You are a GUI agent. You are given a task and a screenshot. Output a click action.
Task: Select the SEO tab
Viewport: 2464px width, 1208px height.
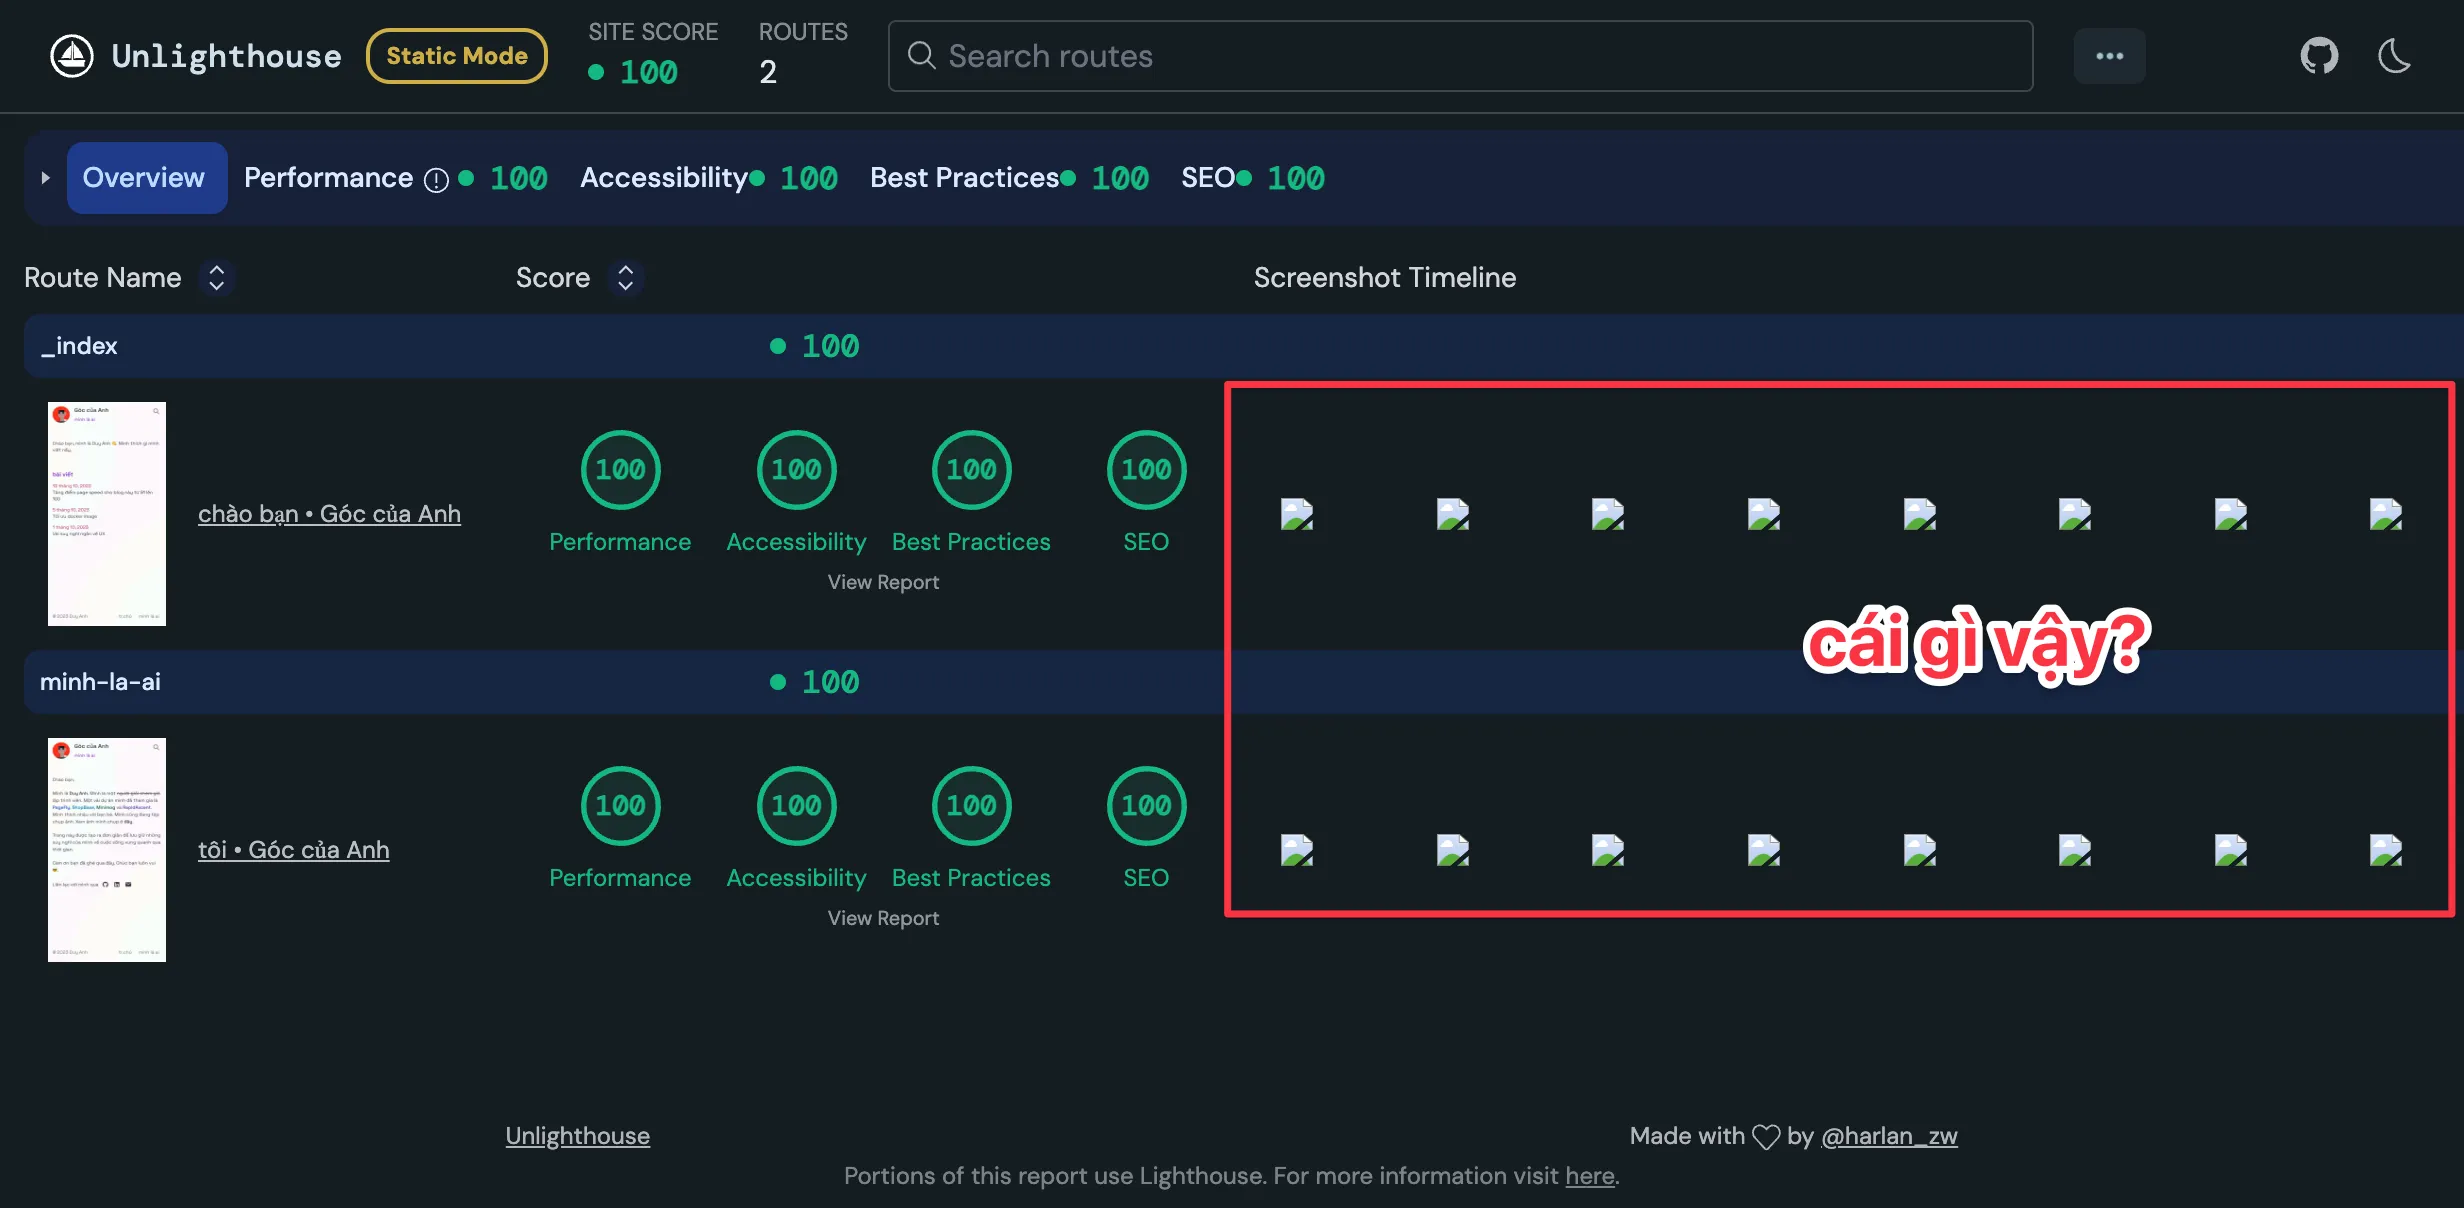point(1207,178)
